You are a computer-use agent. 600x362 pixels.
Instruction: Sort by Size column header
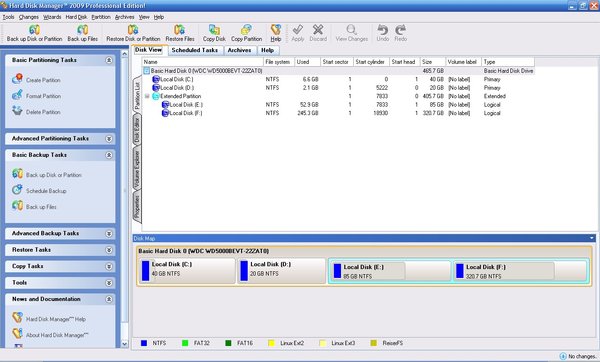click(x=432, y=62)
